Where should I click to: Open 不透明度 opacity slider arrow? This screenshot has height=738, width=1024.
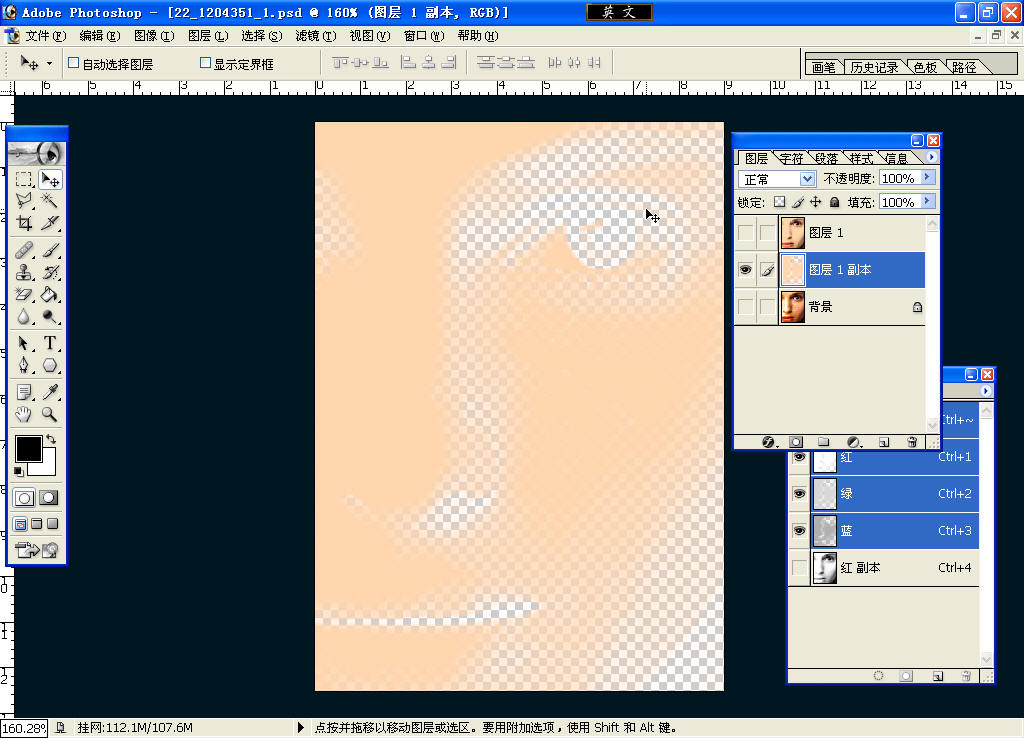click(927, 178)
